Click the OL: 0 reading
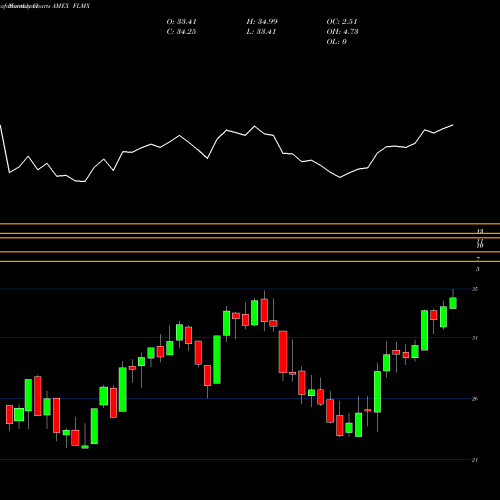The height and width of the screenshot is (500, 500). [336, 42]
